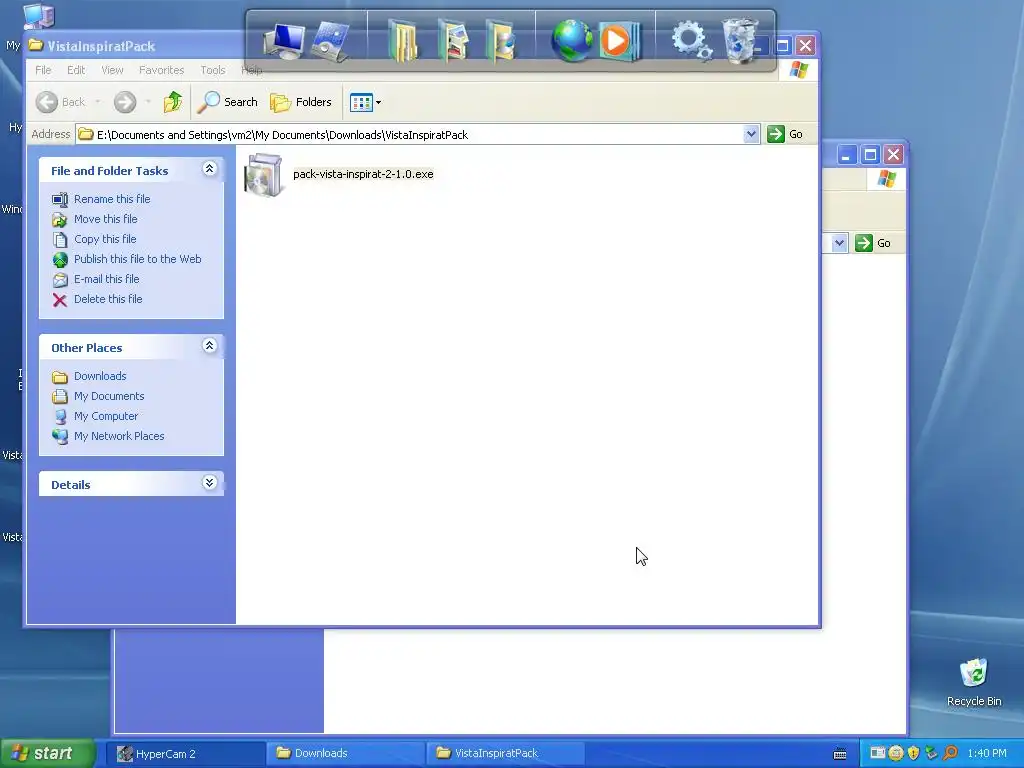The height and width of the screenshot is (768, 1024).
Task: Launch the globe browser icon in the dock
Action: [x=572, y=40]
